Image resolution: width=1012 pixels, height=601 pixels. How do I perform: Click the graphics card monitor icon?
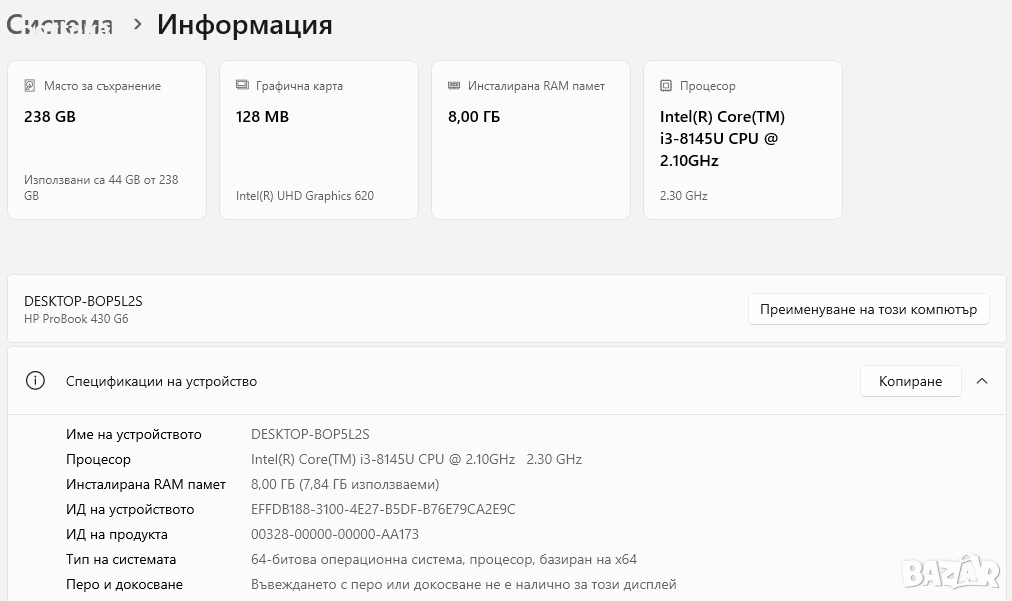(x=242, y=86)
